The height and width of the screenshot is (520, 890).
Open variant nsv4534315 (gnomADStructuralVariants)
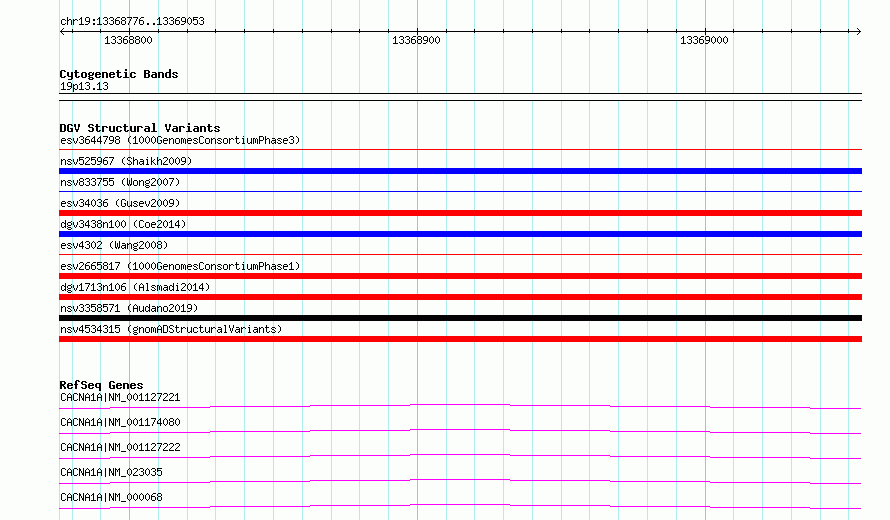tap(171, 329)
